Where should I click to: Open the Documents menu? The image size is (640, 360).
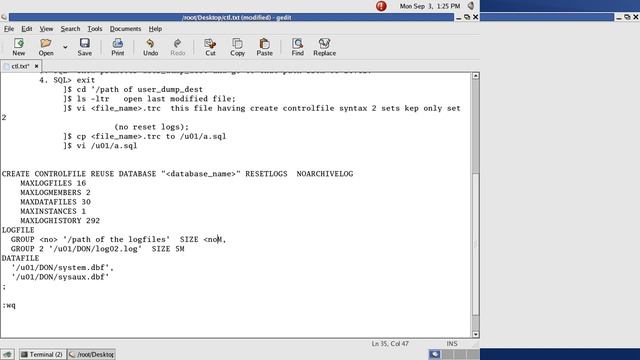(125, 29)
